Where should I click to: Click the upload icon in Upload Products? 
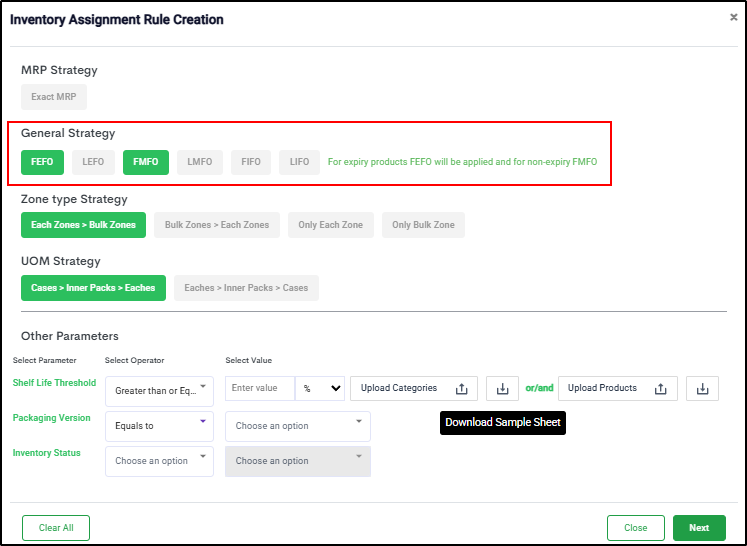click(x=661, y=389)
